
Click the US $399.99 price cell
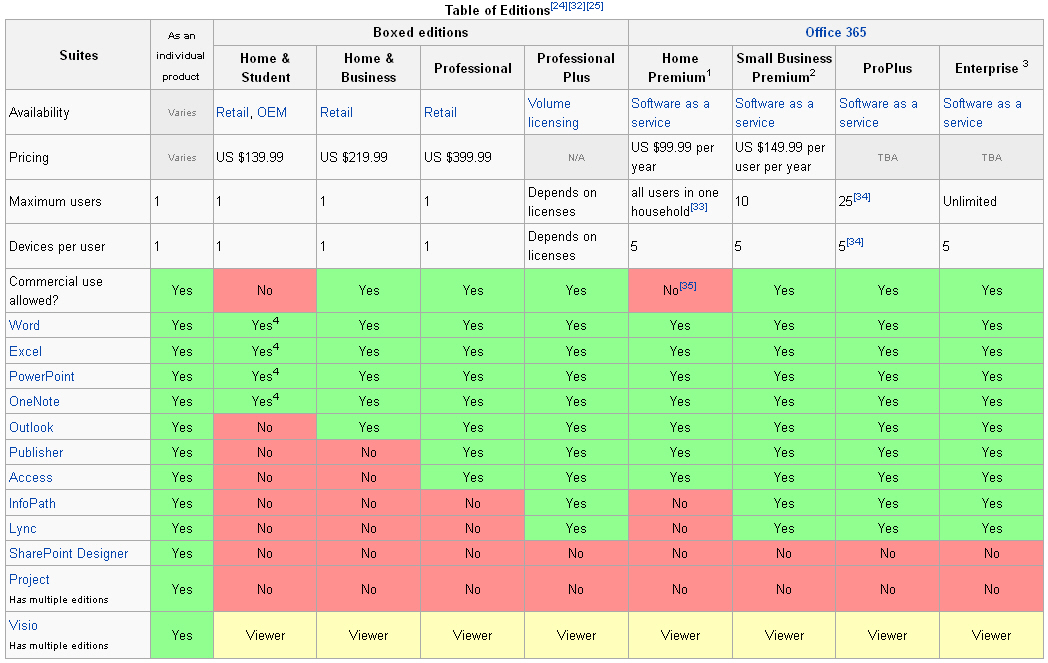click(x=473, y=157)
